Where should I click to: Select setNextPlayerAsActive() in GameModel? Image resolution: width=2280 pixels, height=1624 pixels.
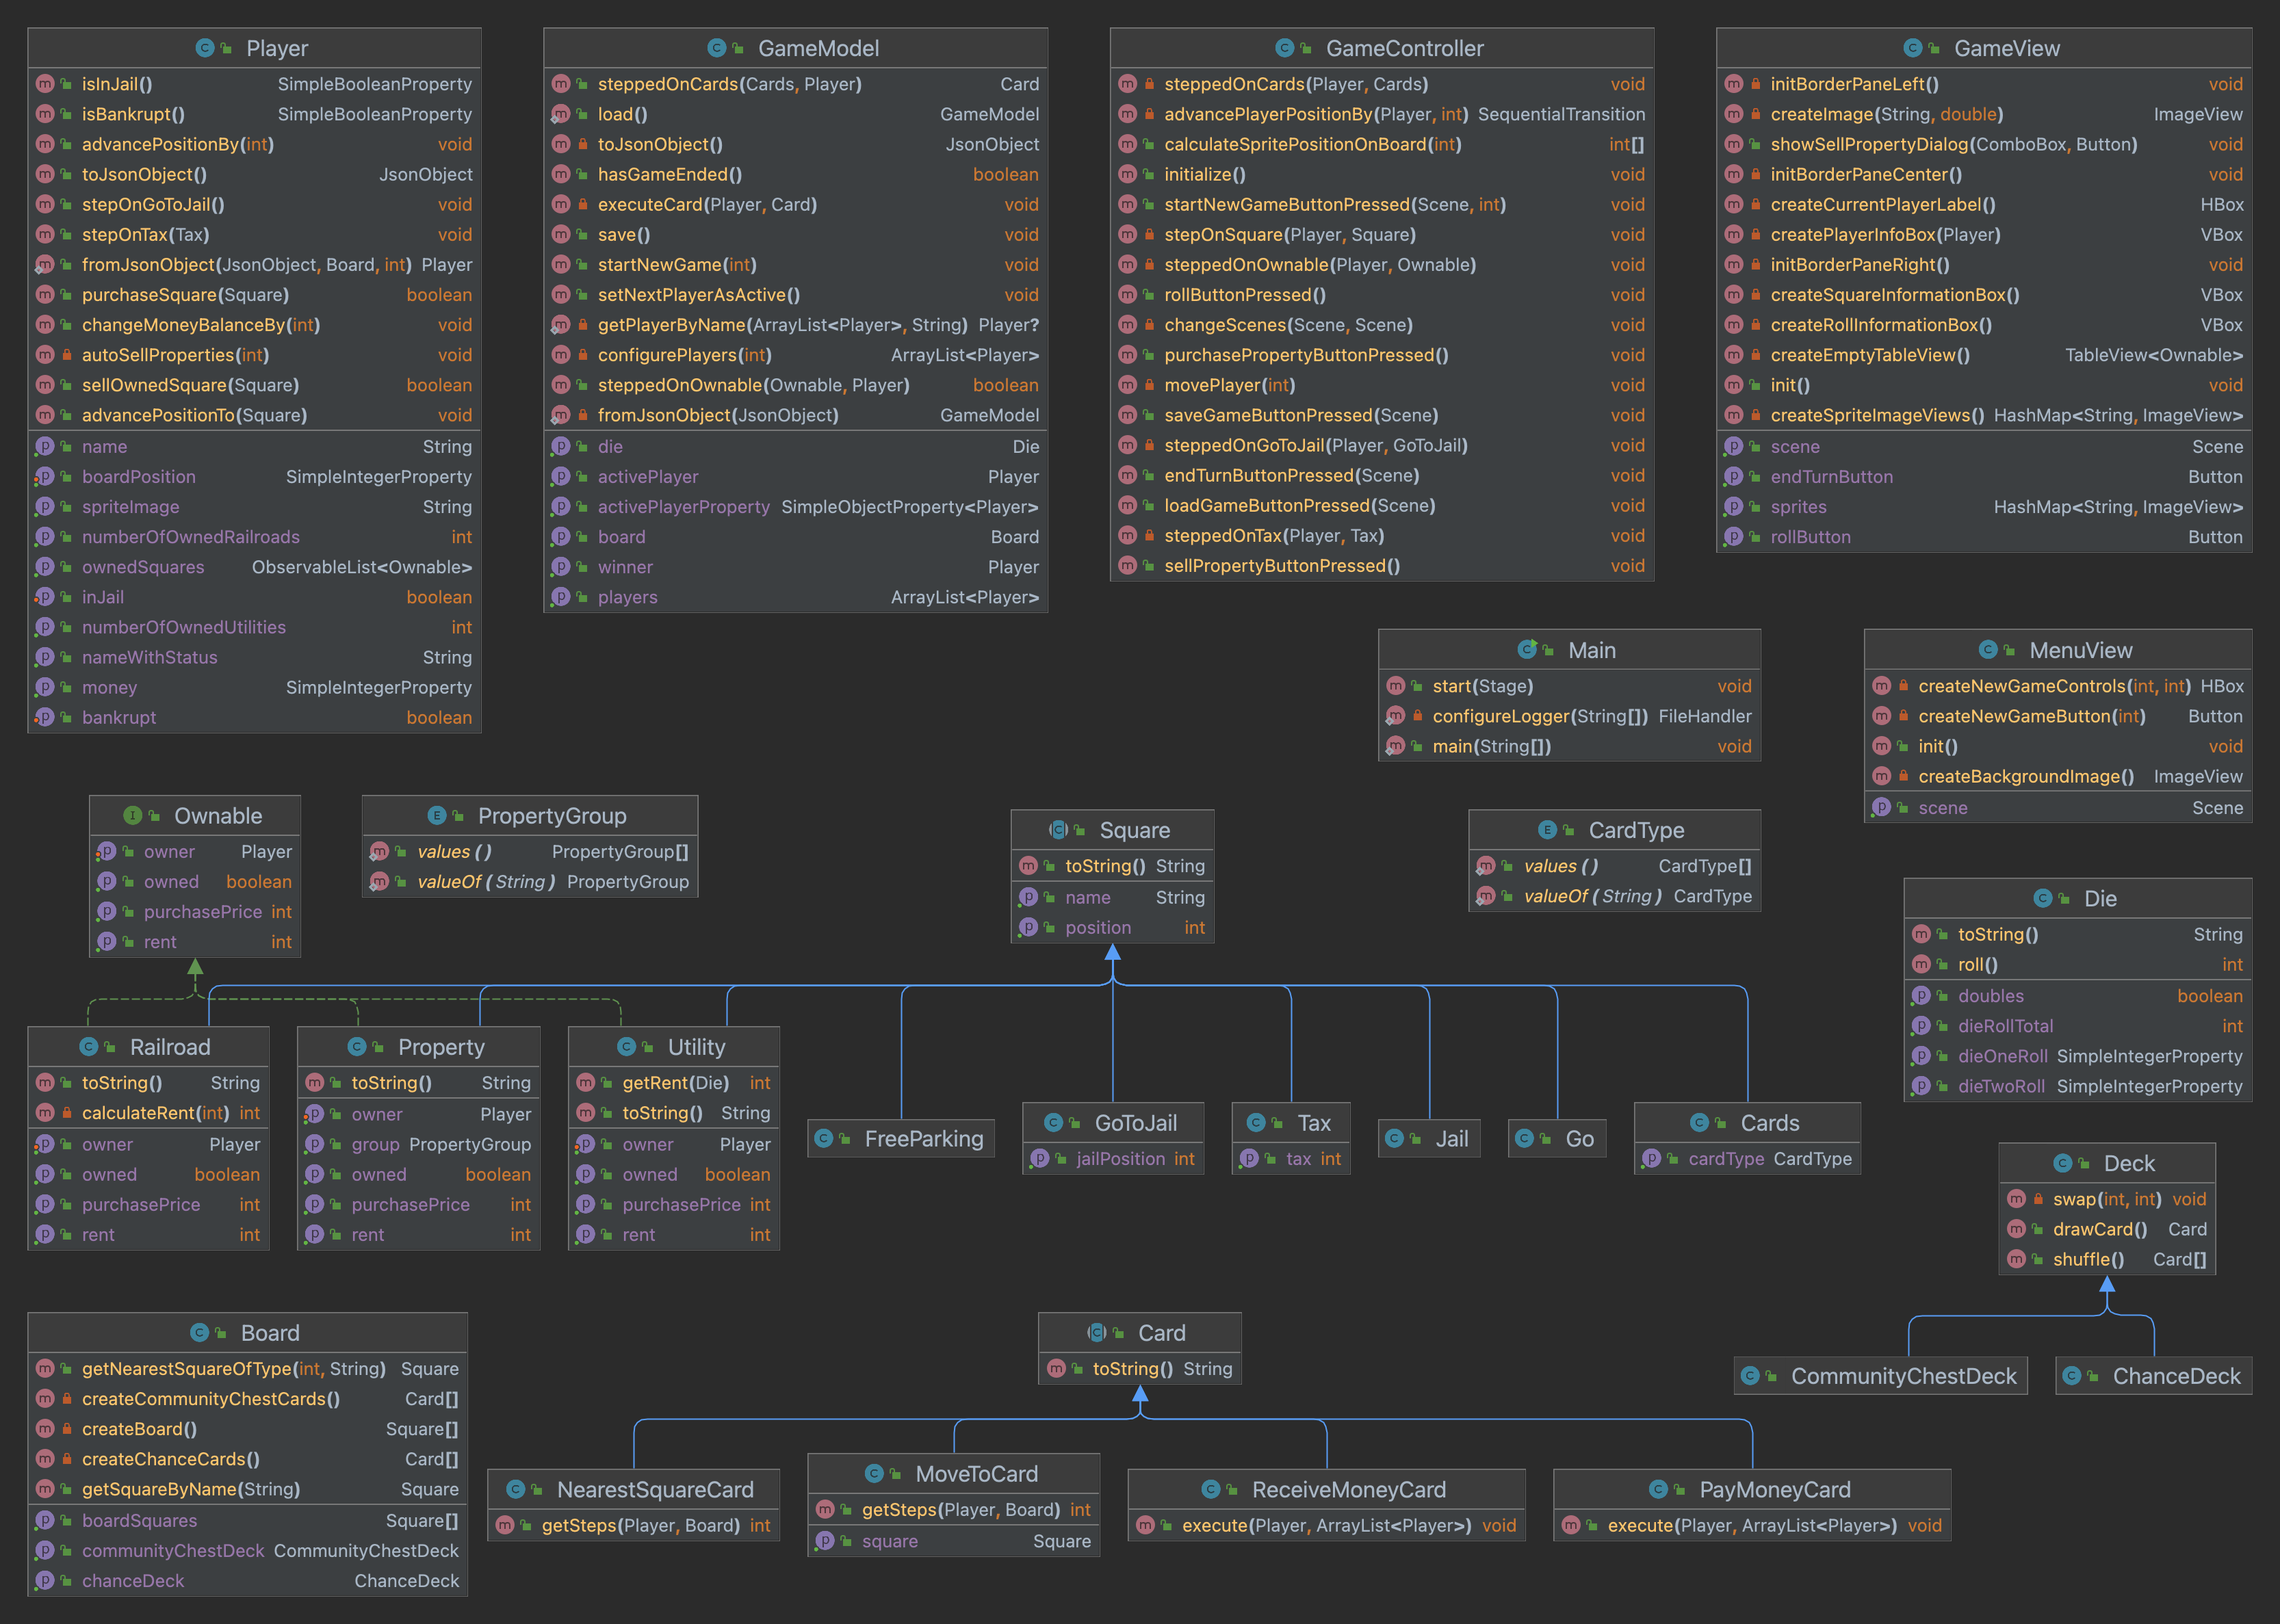(x=796, y=295)
